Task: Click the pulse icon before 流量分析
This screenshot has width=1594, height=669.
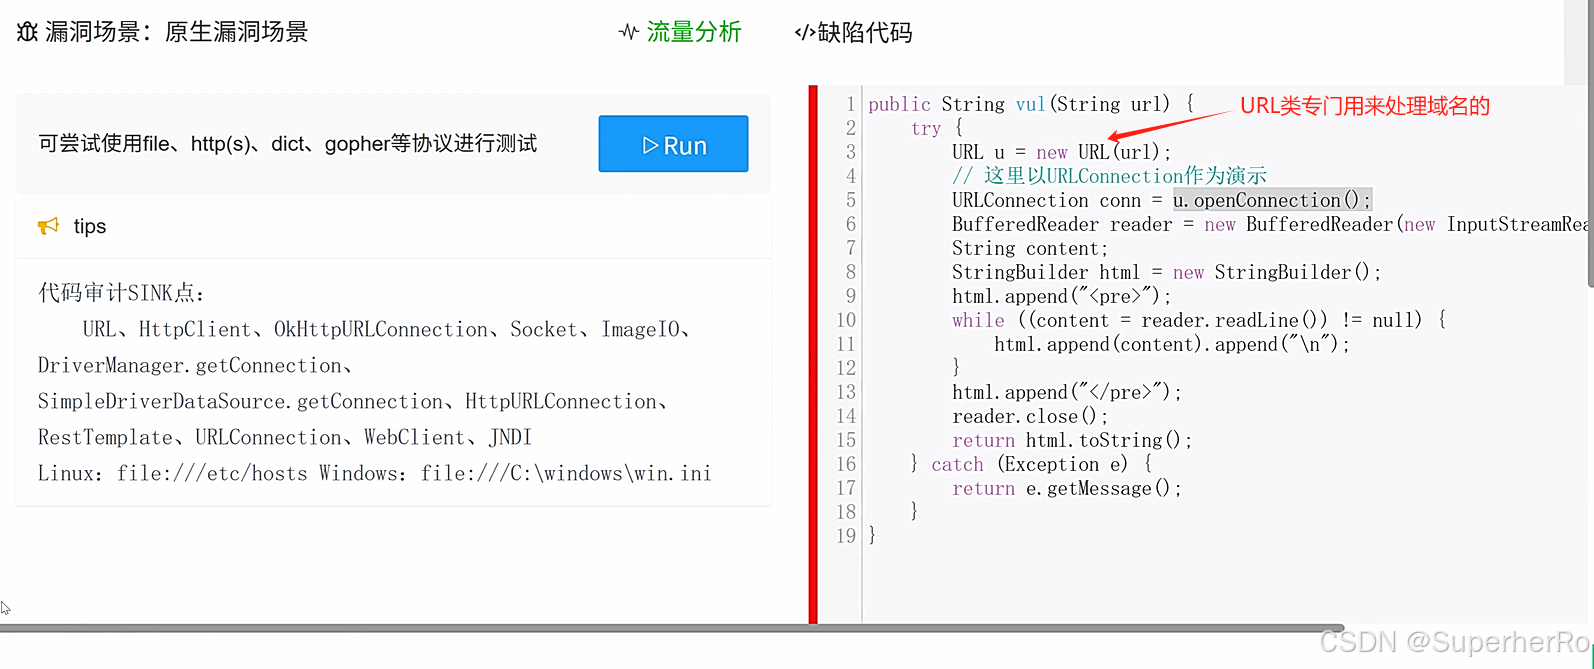Action: [629, 32]
